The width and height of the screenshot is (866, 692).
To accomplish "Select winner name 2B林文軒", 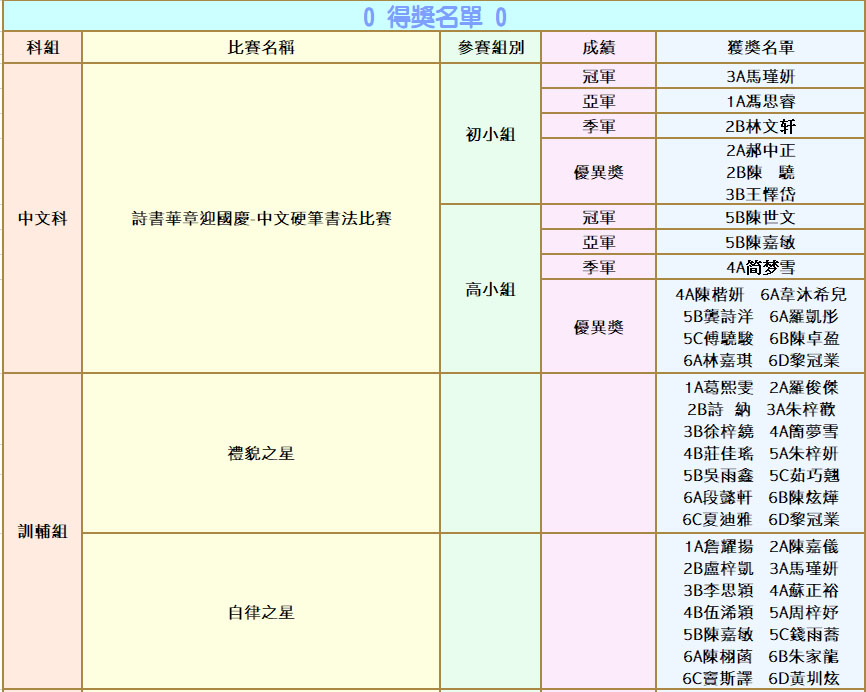I will pos(761,126).
